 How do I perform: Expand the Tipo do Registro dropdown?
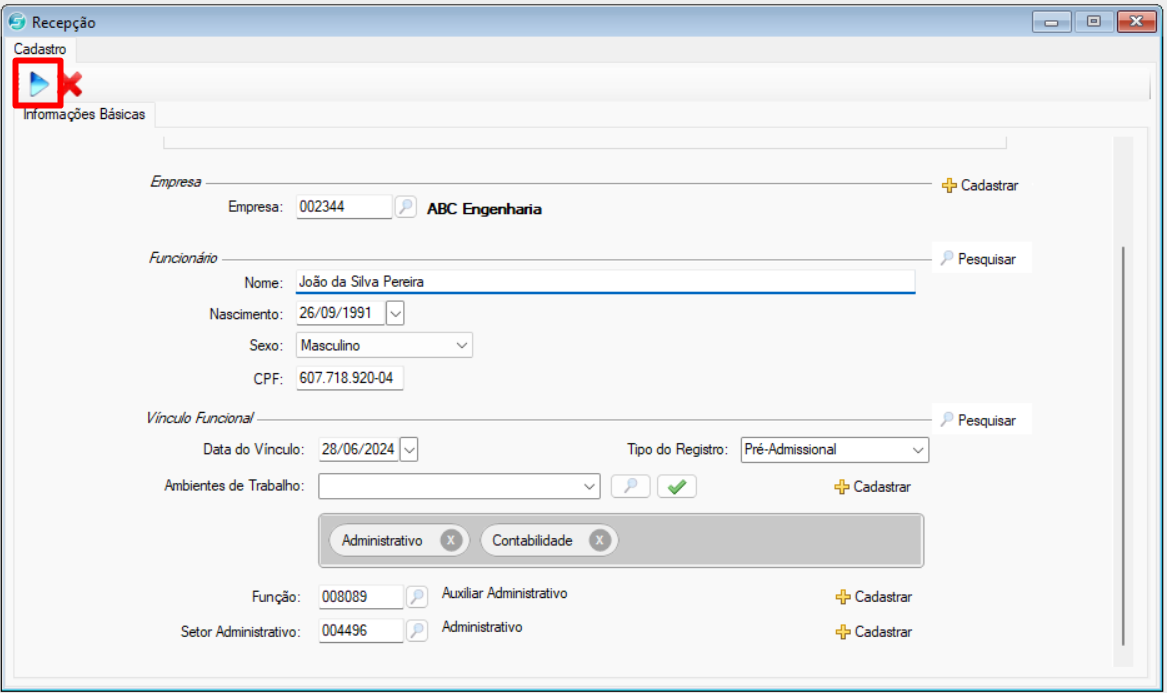(918, 450)
